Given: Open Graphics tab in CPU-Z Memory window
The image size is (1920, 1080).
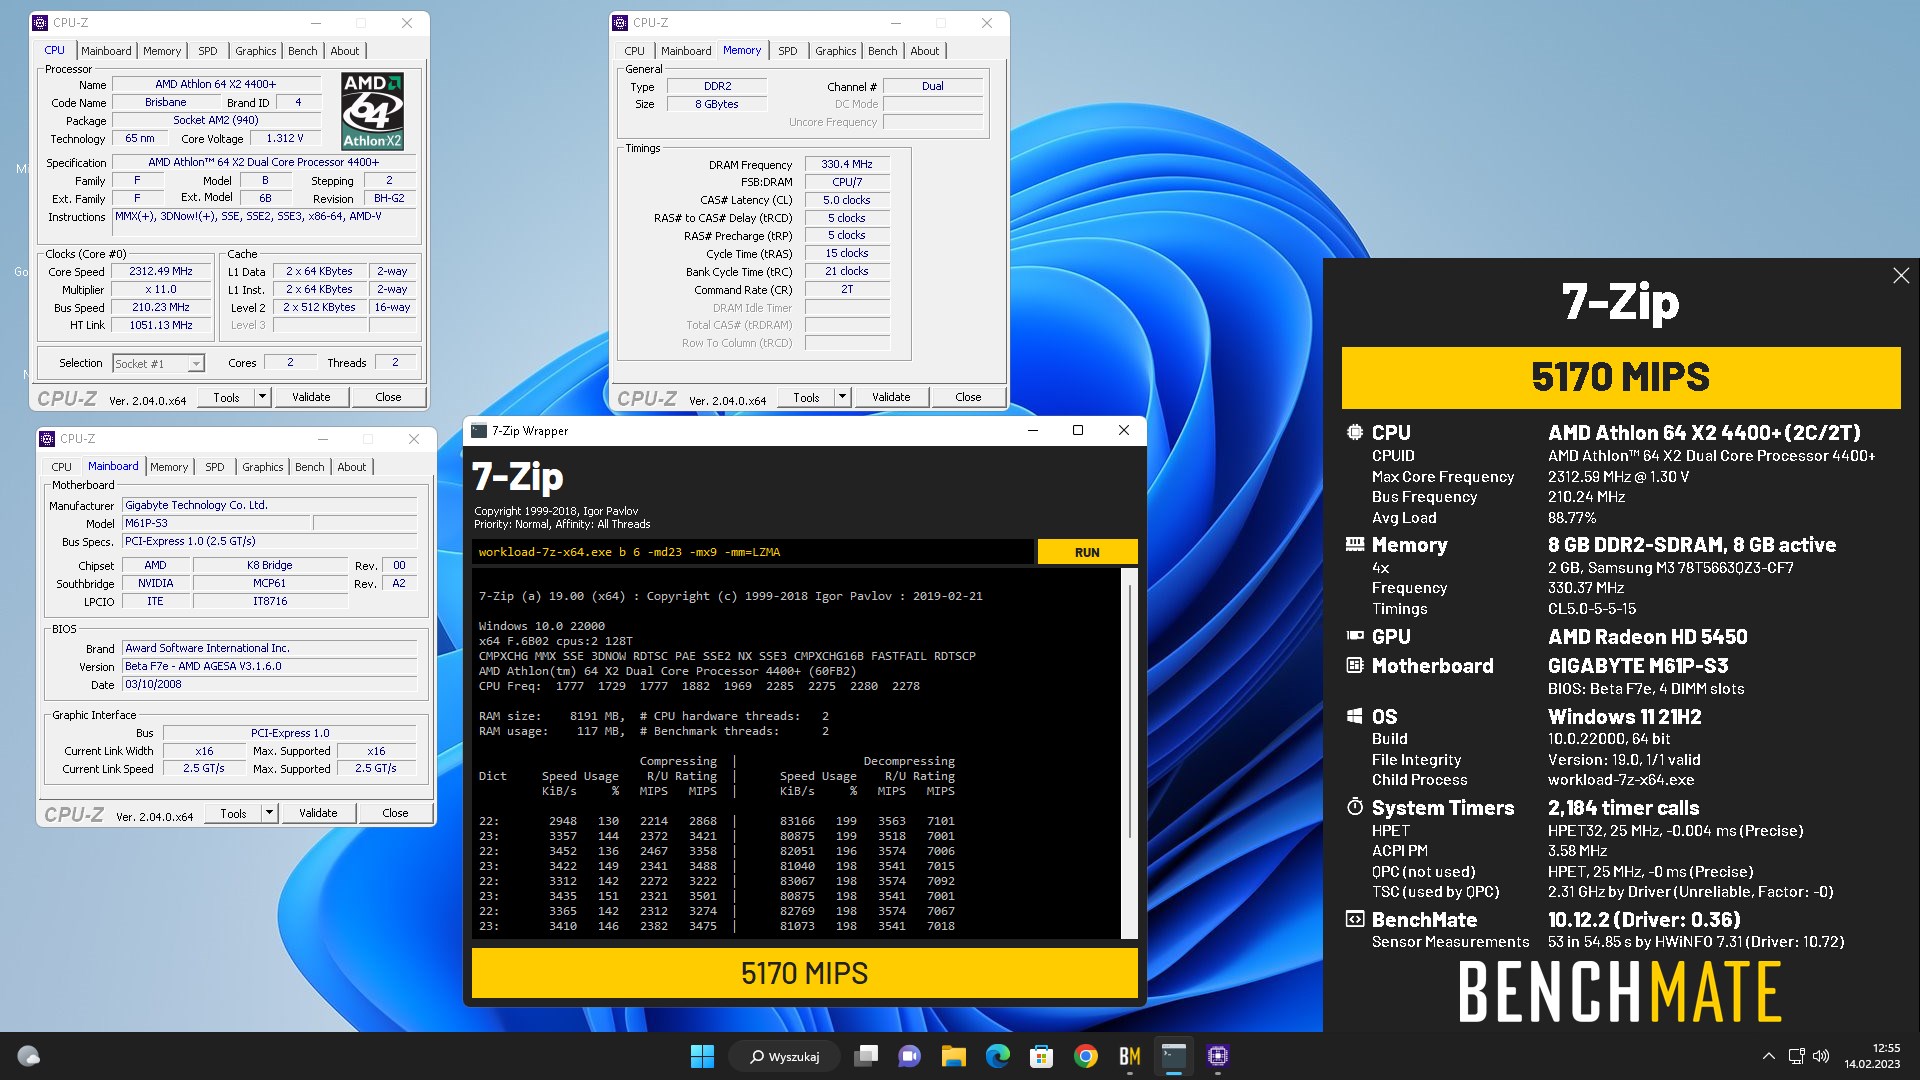Looking at the screenshot, I should [835, 51].
